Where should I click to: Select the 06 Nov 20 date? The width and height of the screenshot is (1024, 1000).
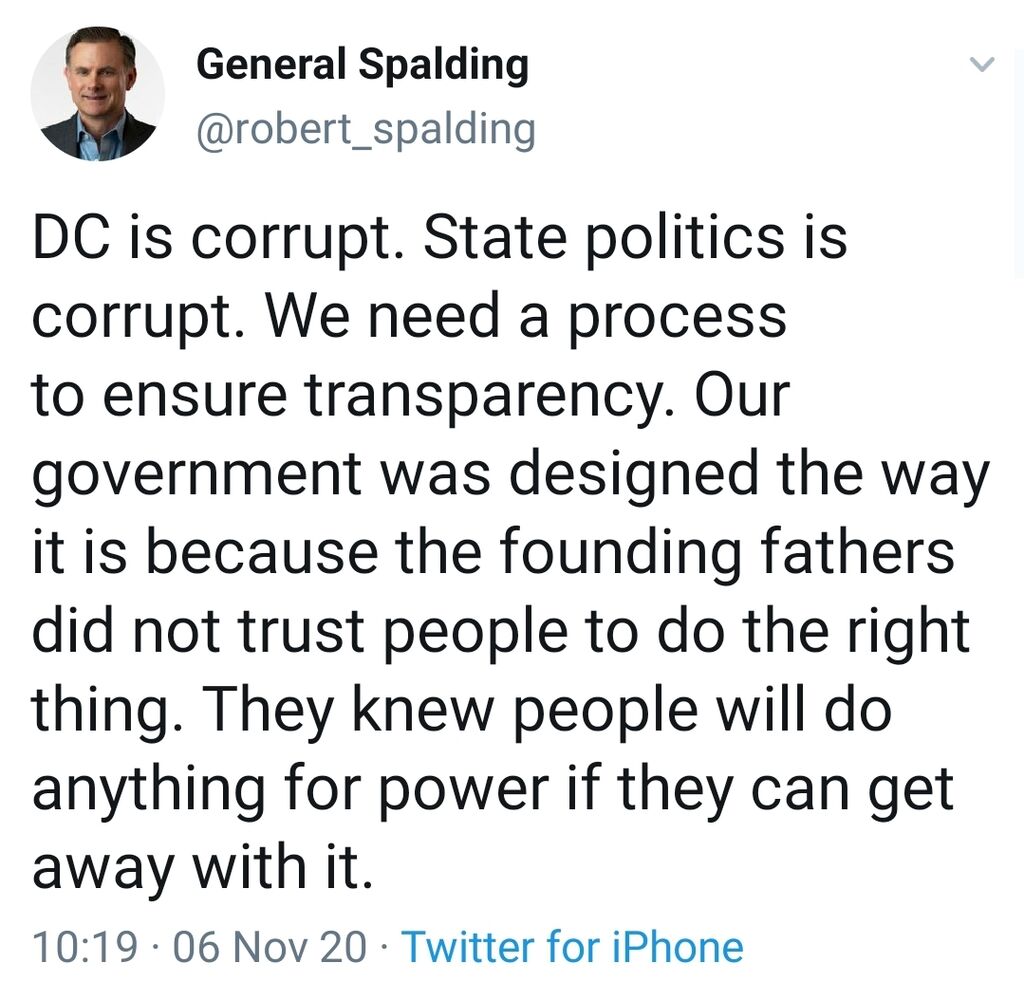(x=270, y=946)
